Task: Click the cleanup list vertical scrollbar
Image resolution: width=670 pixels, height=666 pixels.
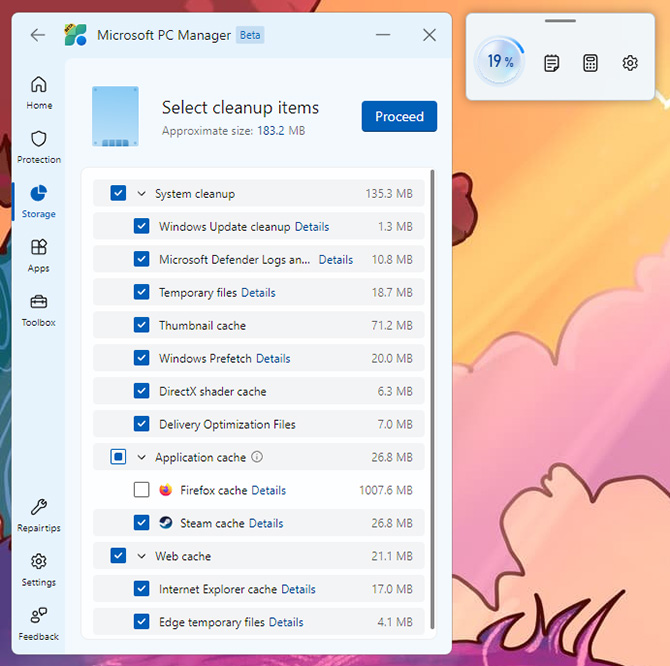Action: (432, 399)
